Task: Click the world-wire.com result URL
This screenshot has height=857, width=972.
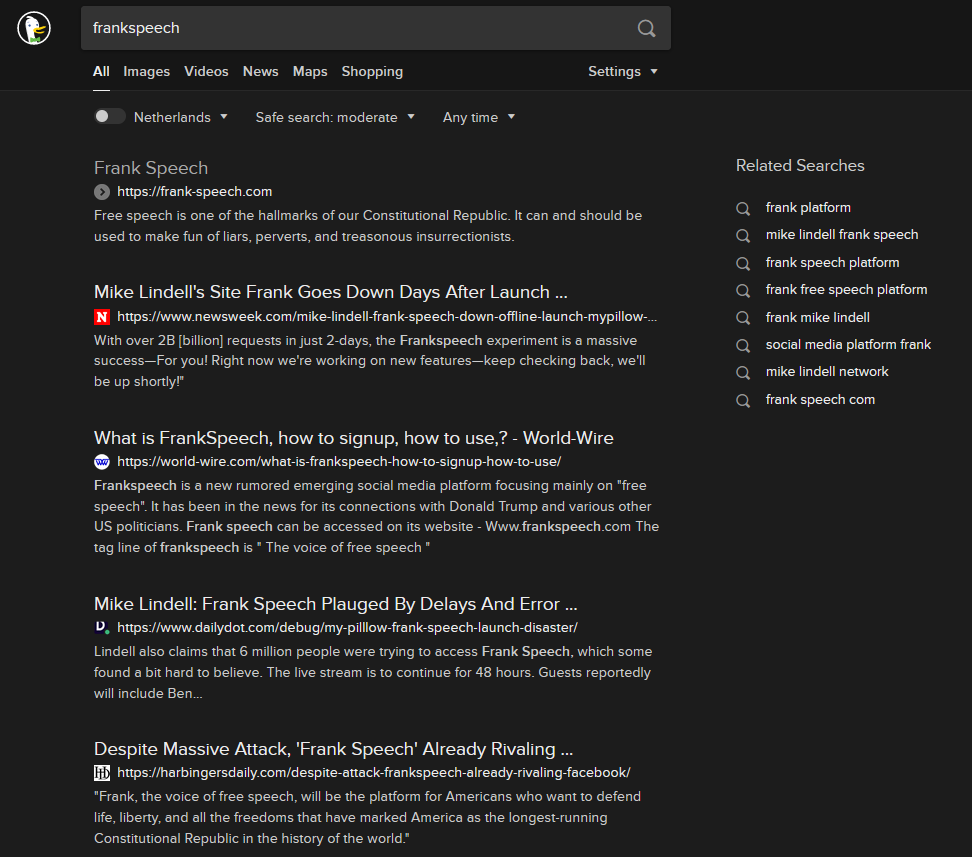Action: pos(339,461)
